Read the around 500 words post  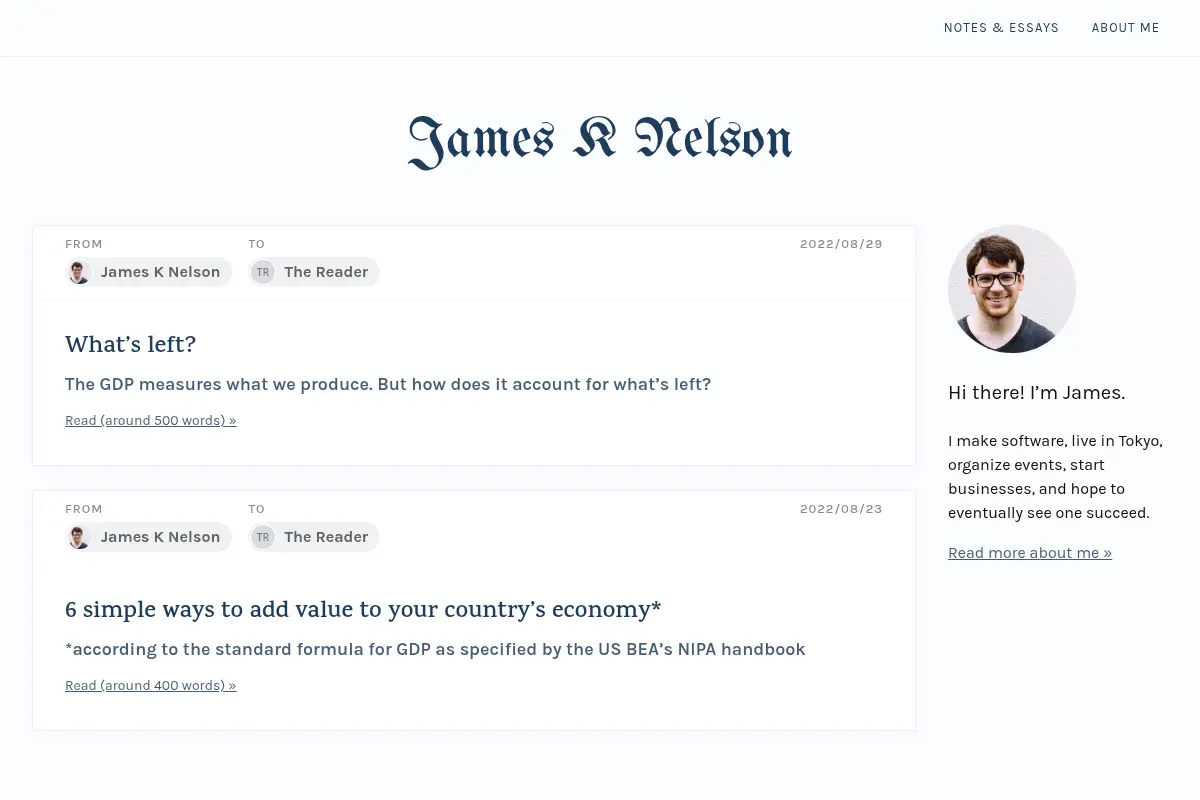pos(151,421)
